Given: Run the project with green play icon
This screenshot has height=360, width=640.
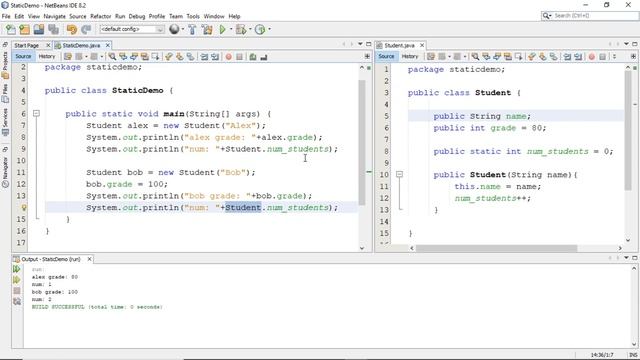Looking at the screenshot, I should 222,29.
